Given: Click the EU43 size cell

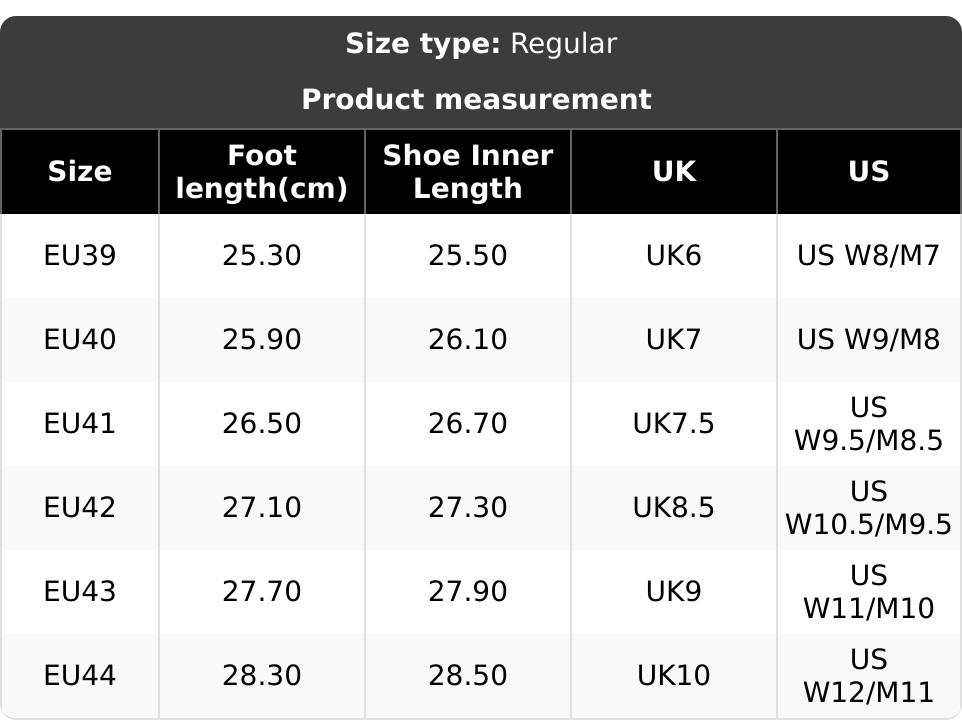Looking at the screenshot, I should (x=80, y=592).
